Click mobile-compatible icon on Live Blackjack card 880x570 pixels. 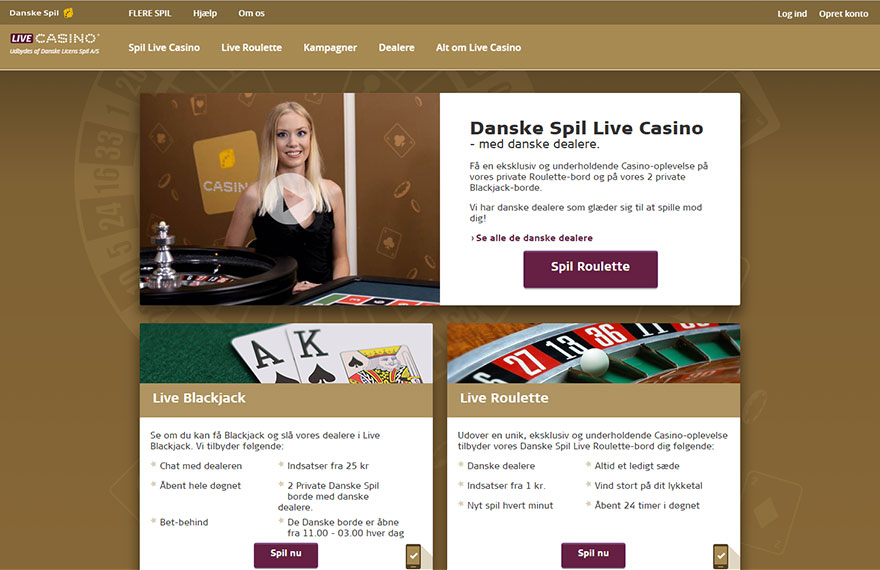click(x=413, y=556)
